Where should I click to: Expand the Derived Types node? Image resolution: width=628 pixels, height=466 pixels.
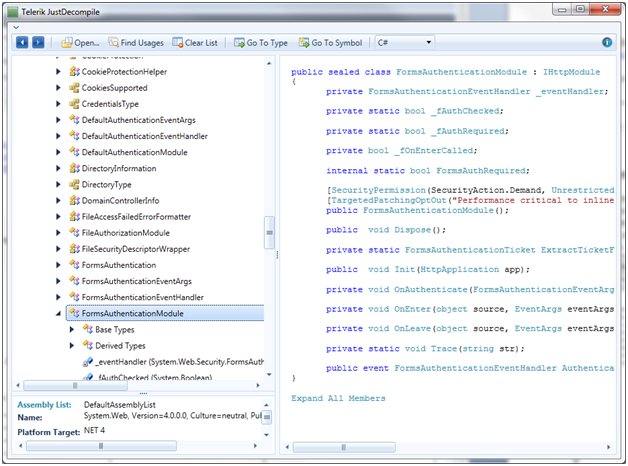click(x=72, y=345)
